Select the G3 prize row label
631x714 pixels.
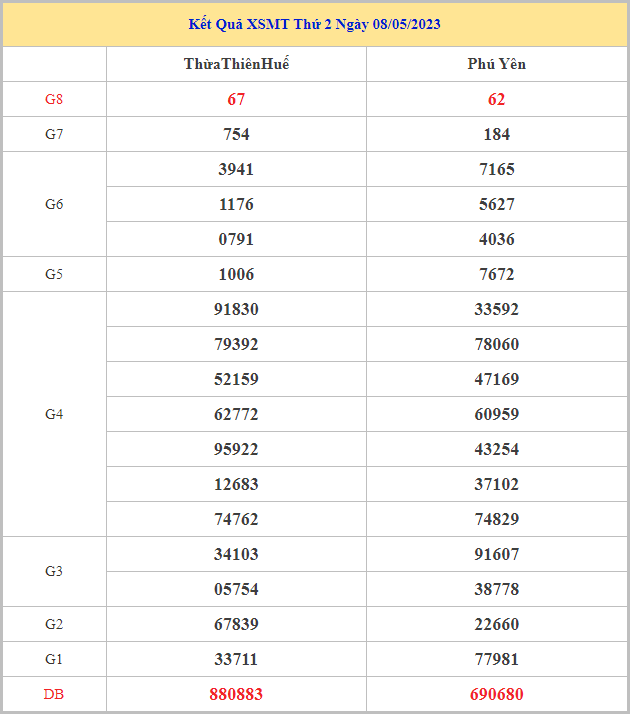click(54, 571)
